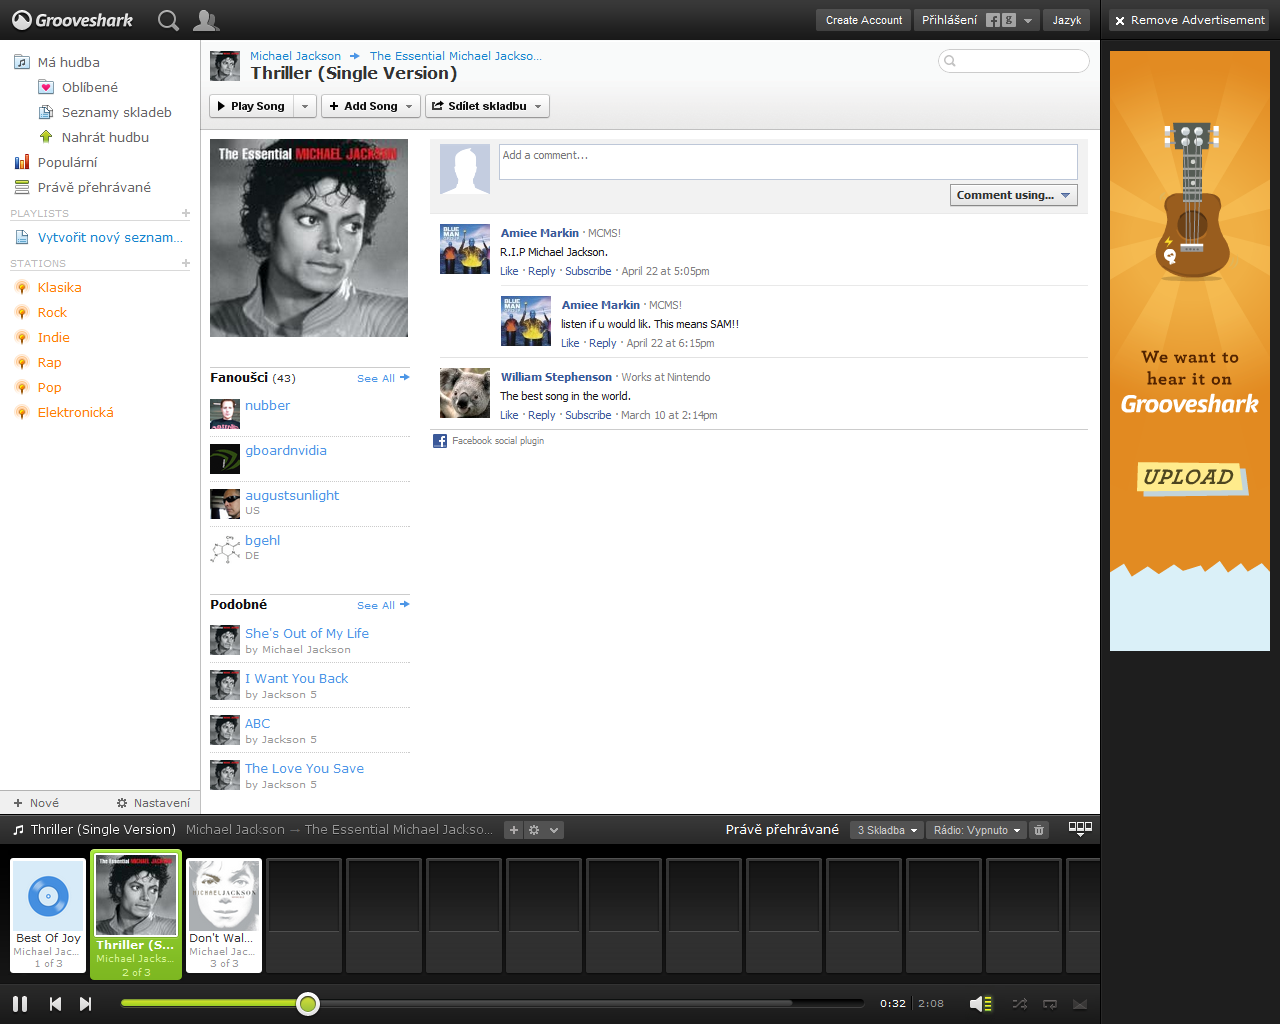Screen dimensions: 1280x1024
Task: Open fan profile nubber
Action: (x=267, y=405)
